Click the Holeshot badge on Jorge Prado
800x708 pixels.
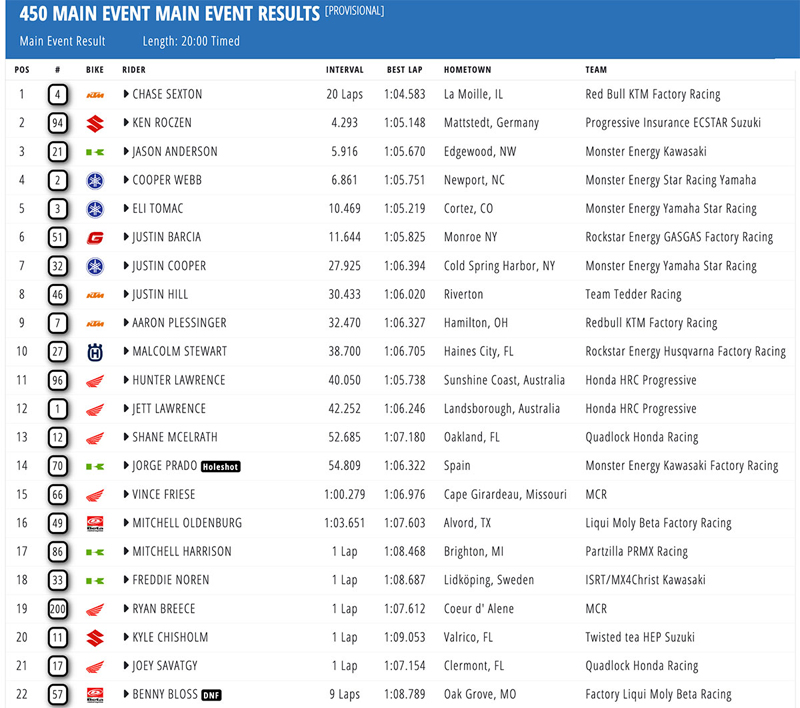(x=219, y=466)
